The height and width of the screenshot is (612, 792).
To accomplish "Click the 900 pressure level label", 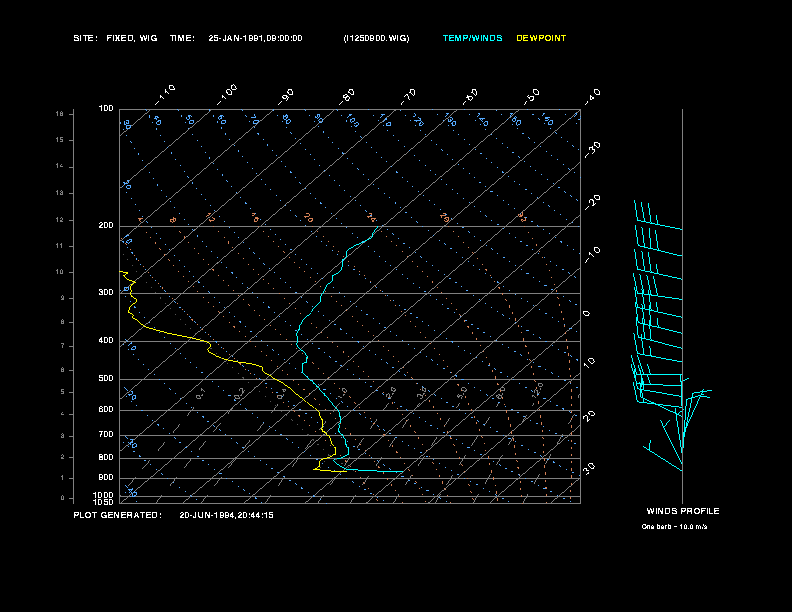I will click(106, 477).
